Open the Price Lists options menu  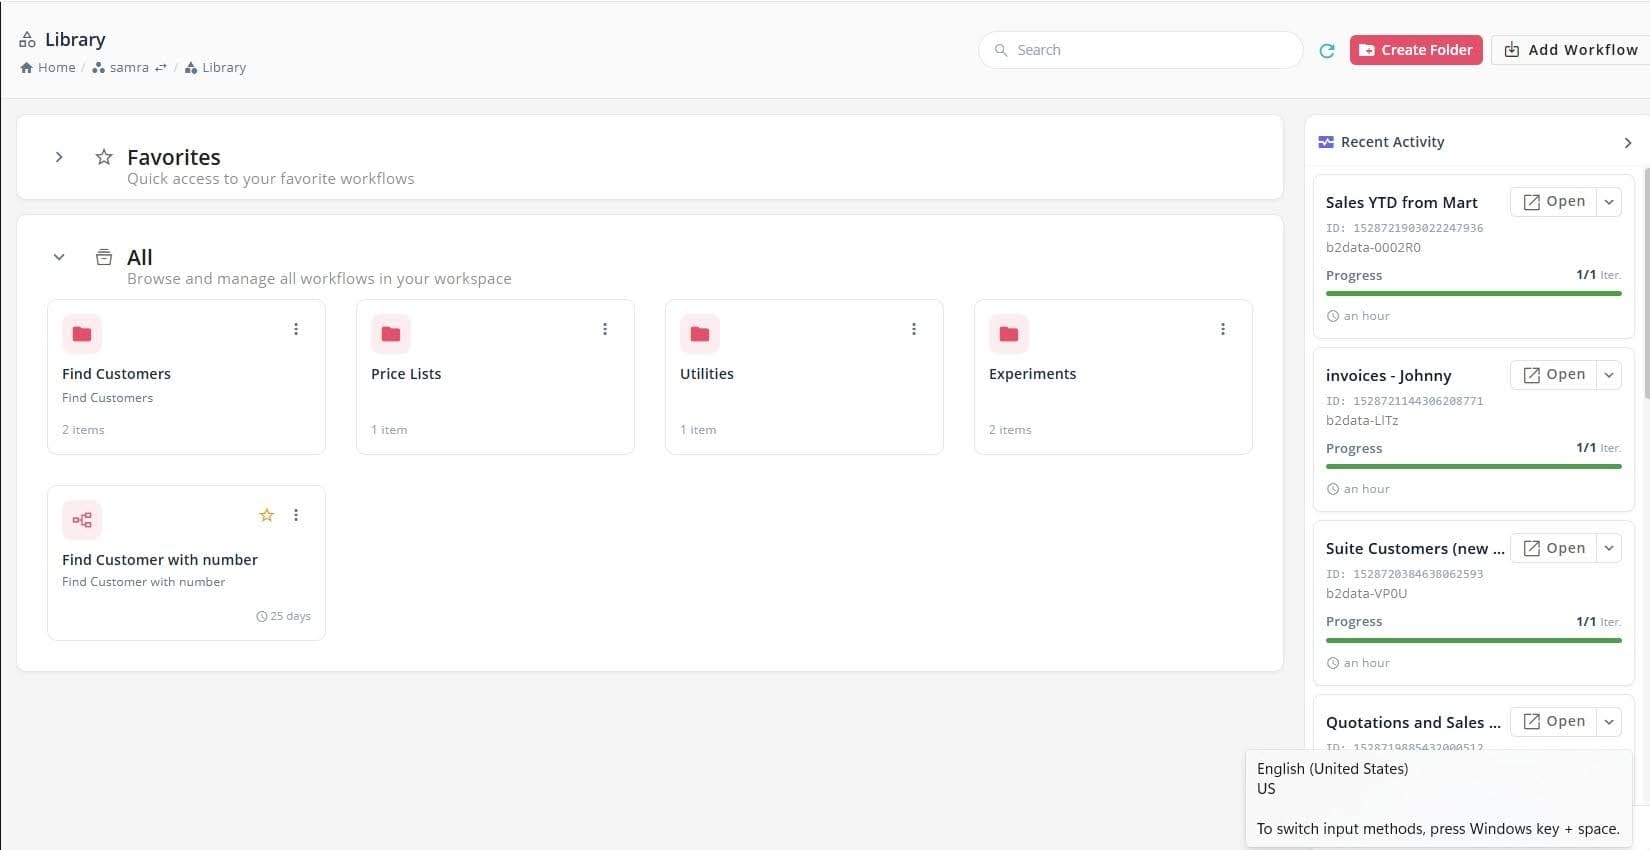(x=605, y=329)
